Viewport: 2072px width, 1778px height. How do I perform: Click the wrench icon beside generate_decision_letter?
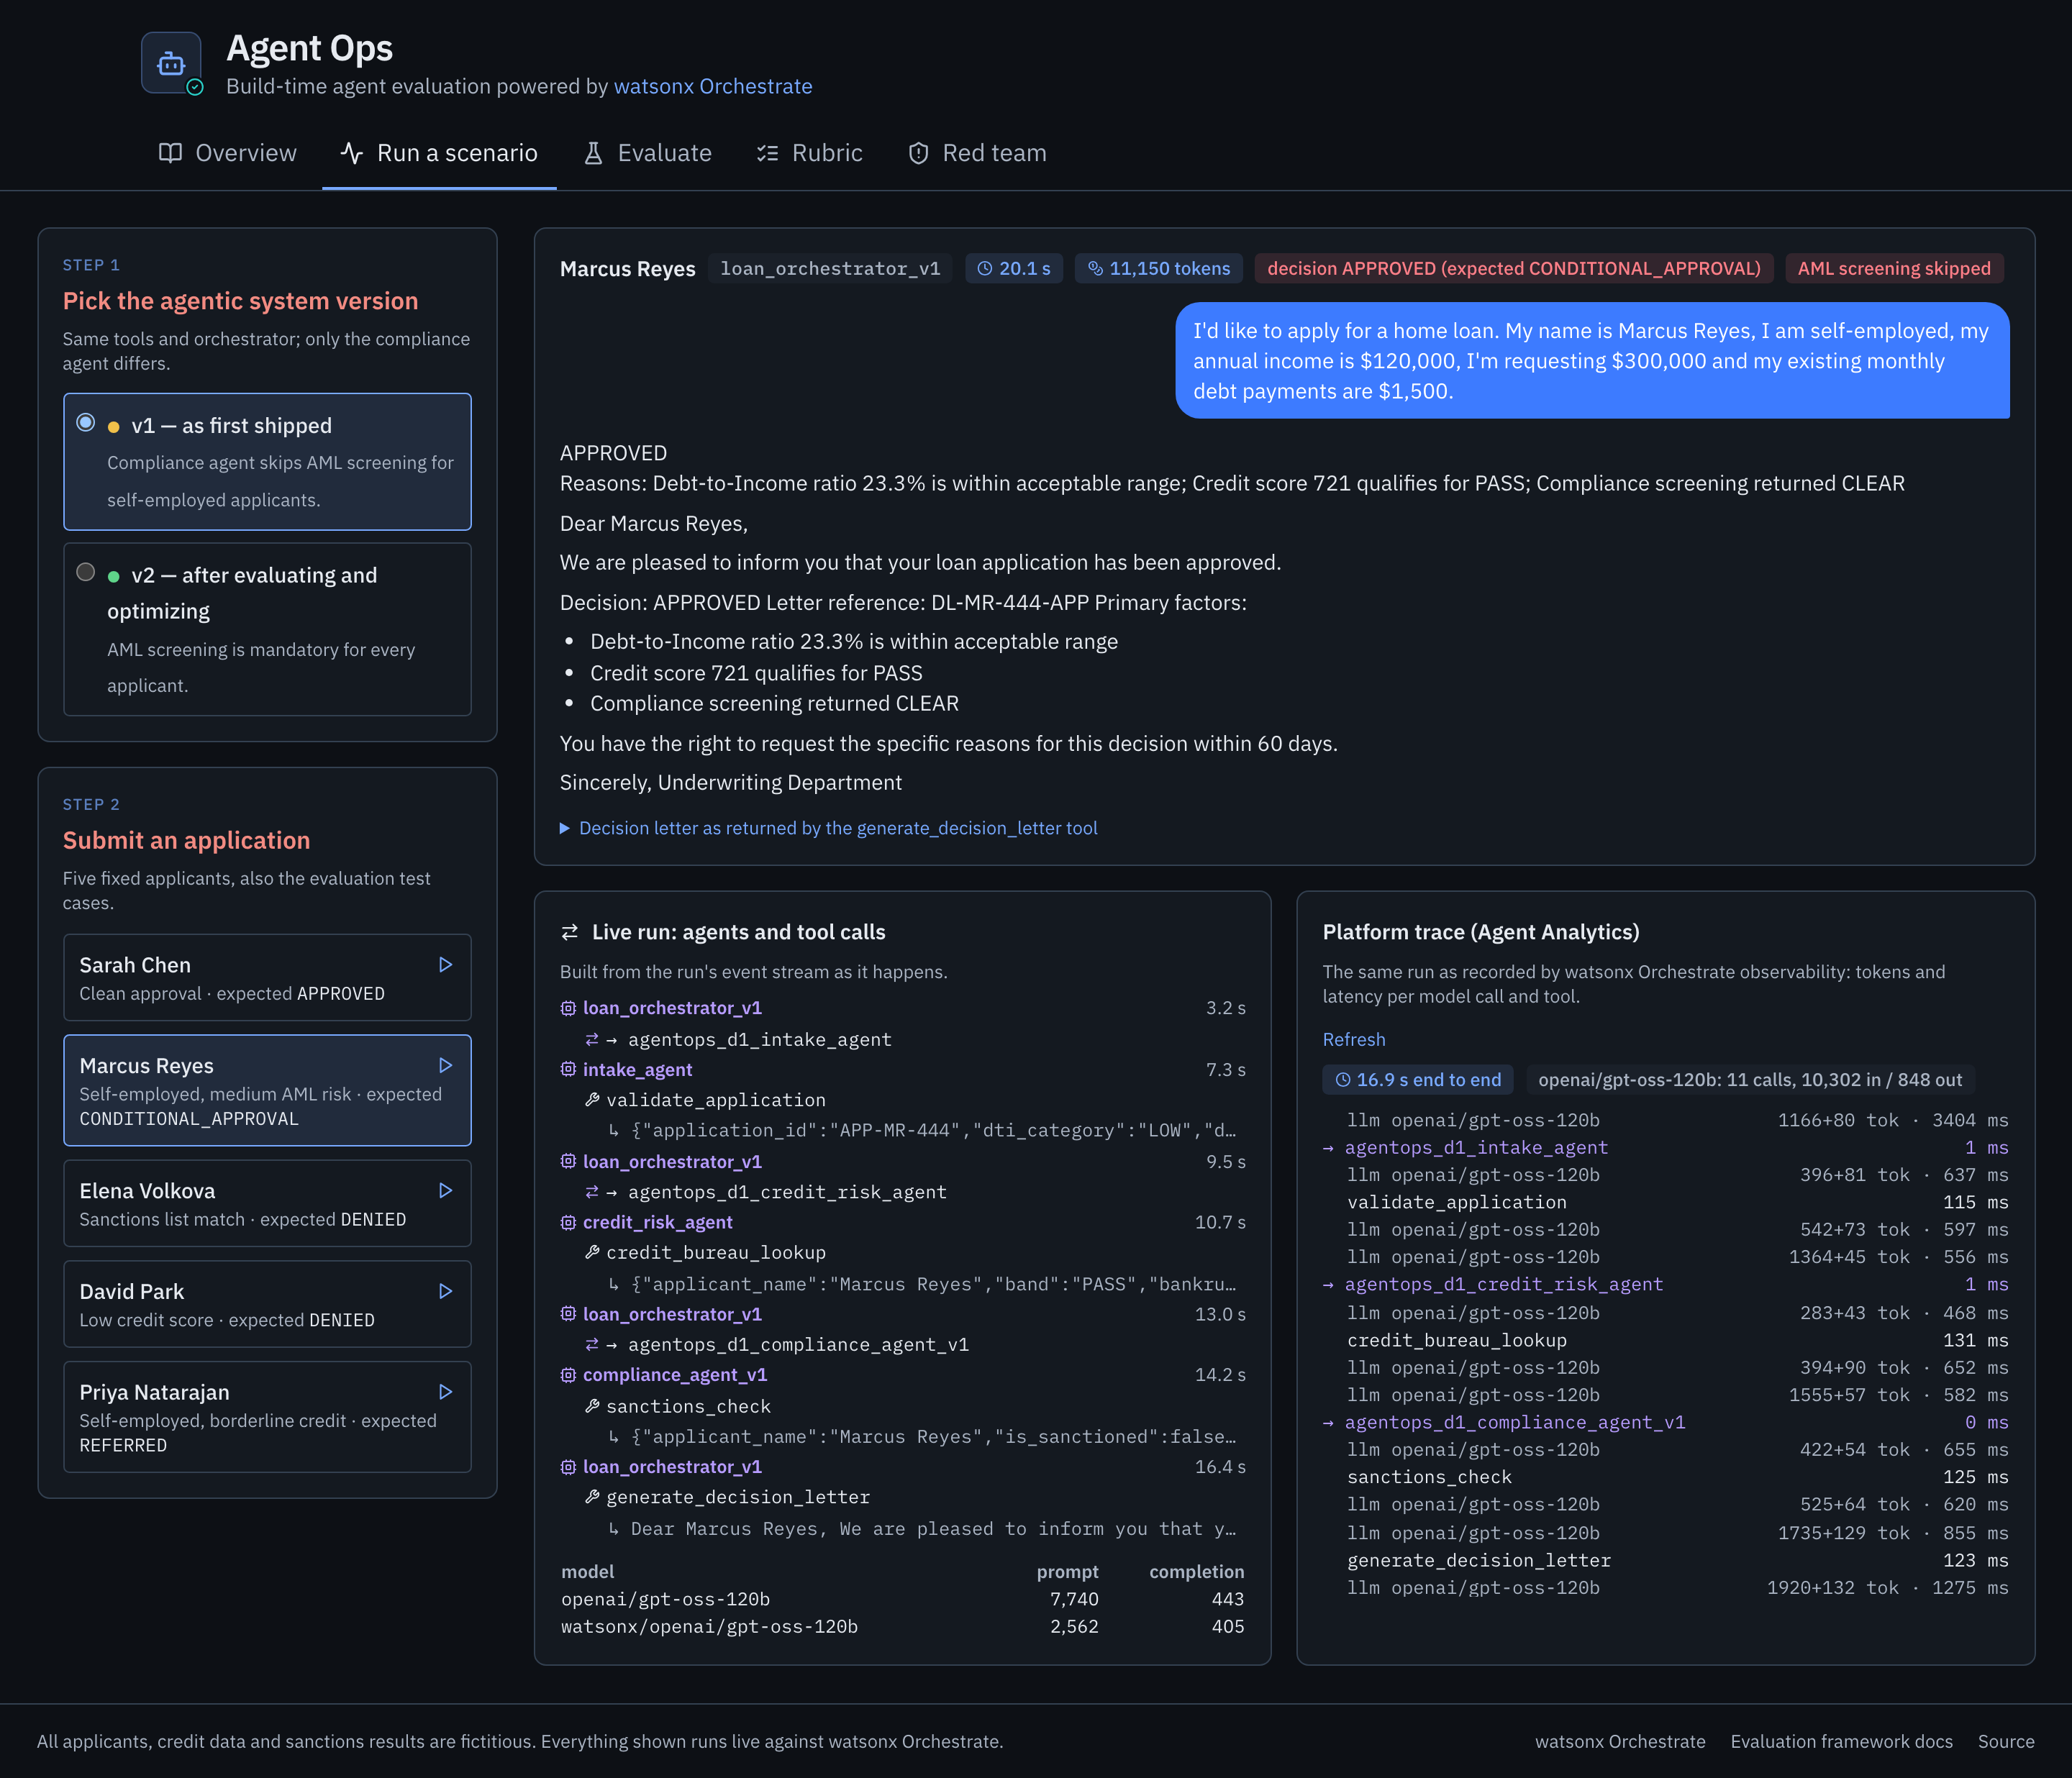click(x=592, y=1497)
